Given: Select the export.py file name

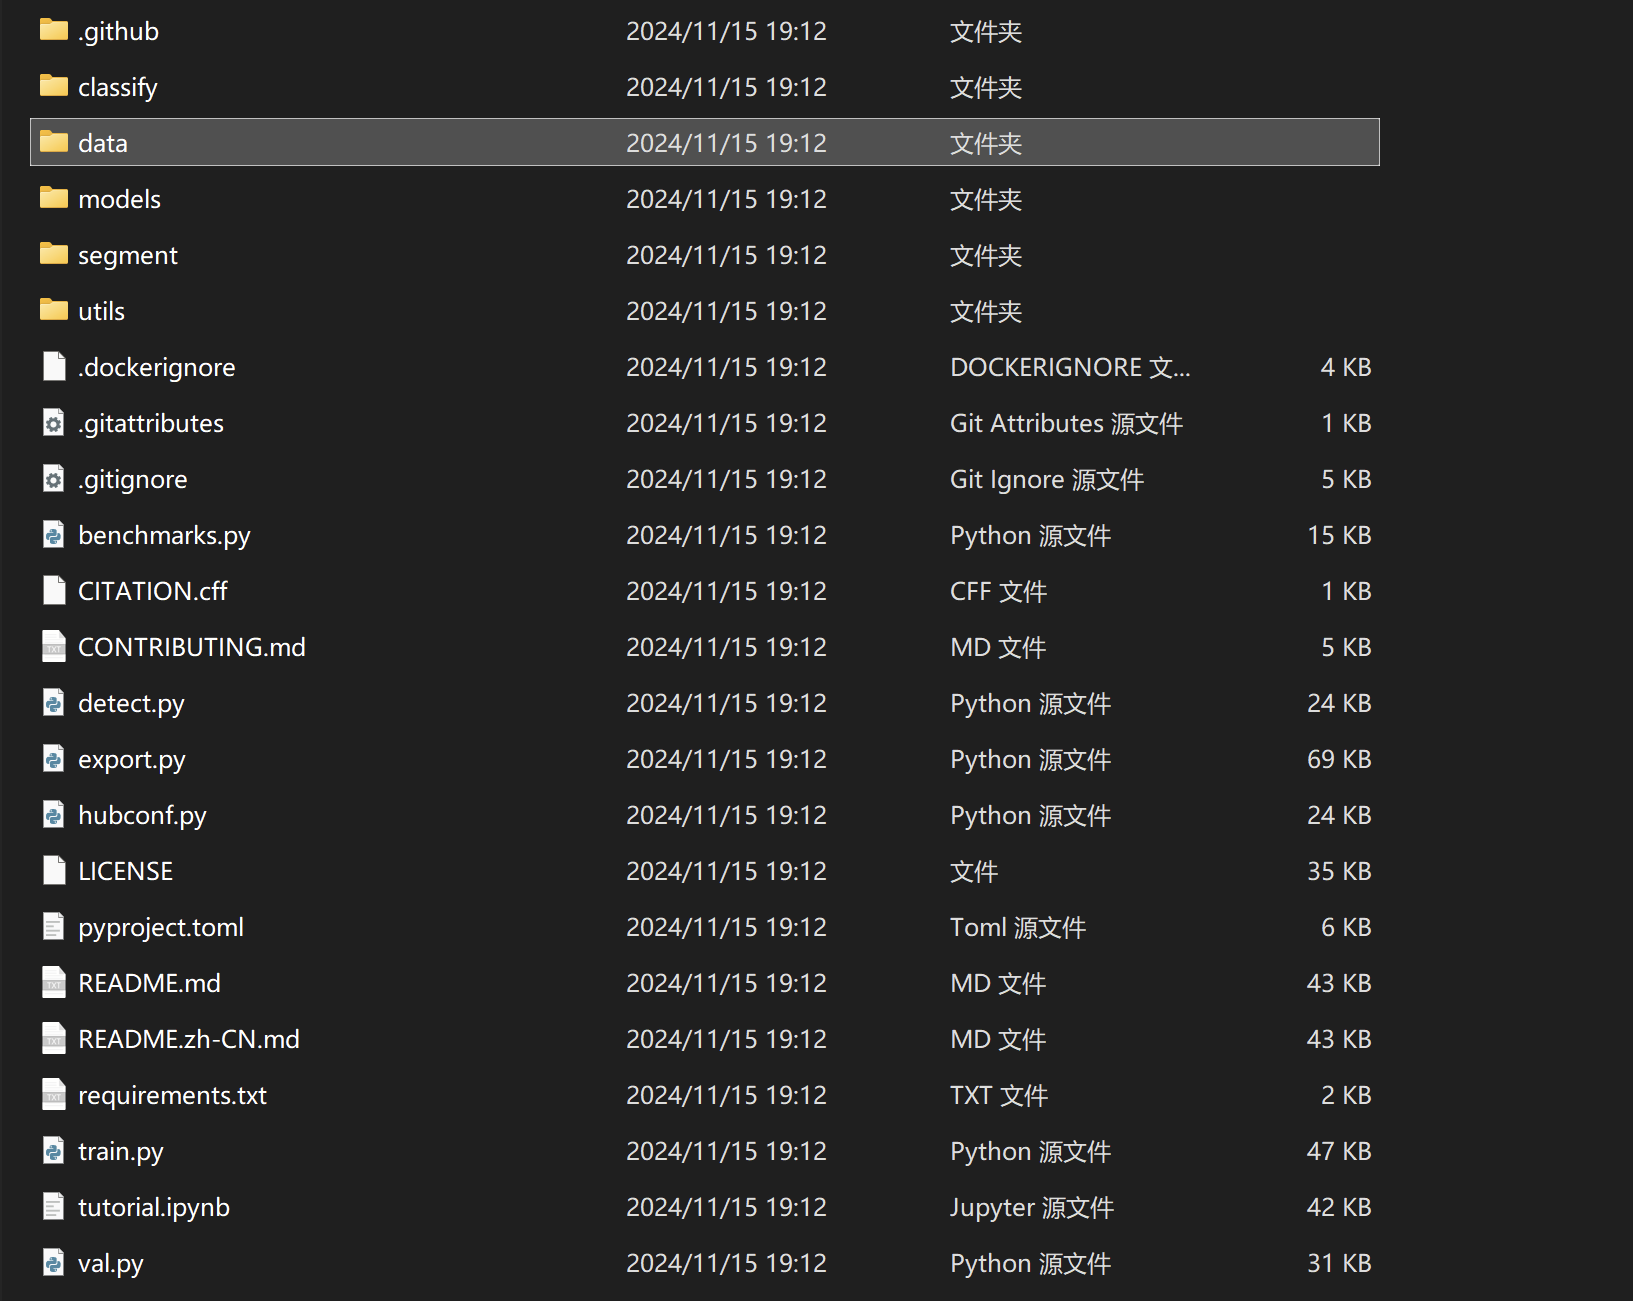Looking at the screenshot, I should point(132,760).
